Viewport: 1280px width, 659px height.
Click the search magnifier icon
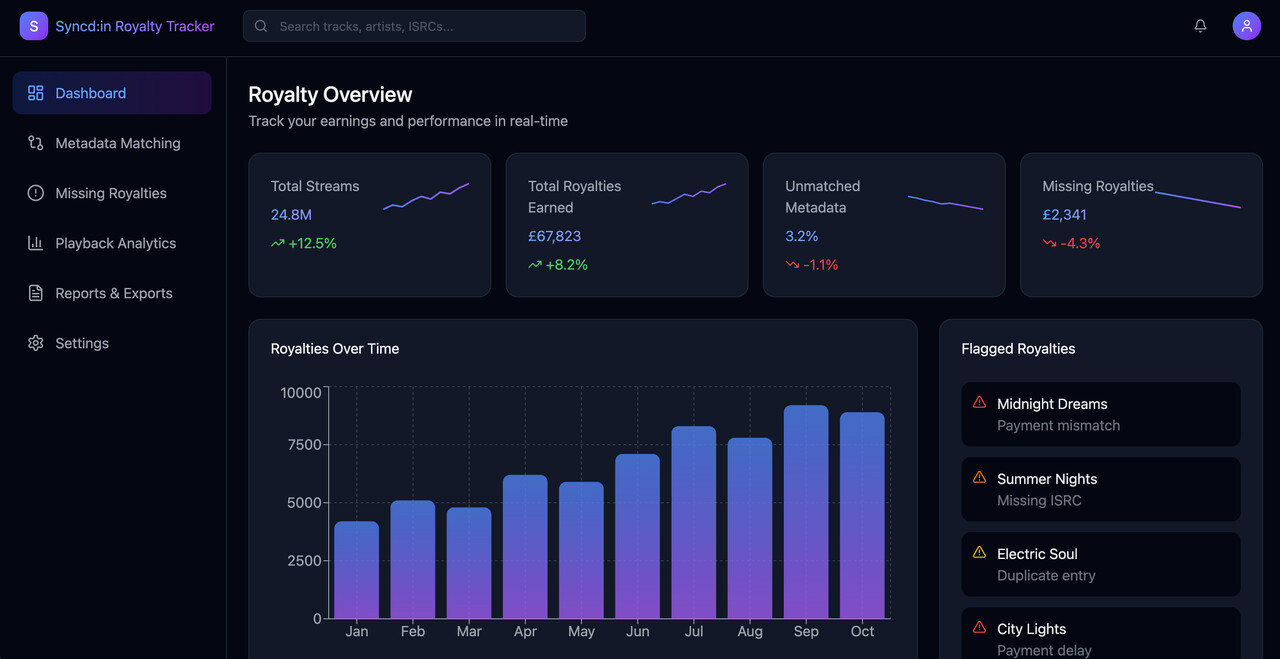click(x=261, y=26)
